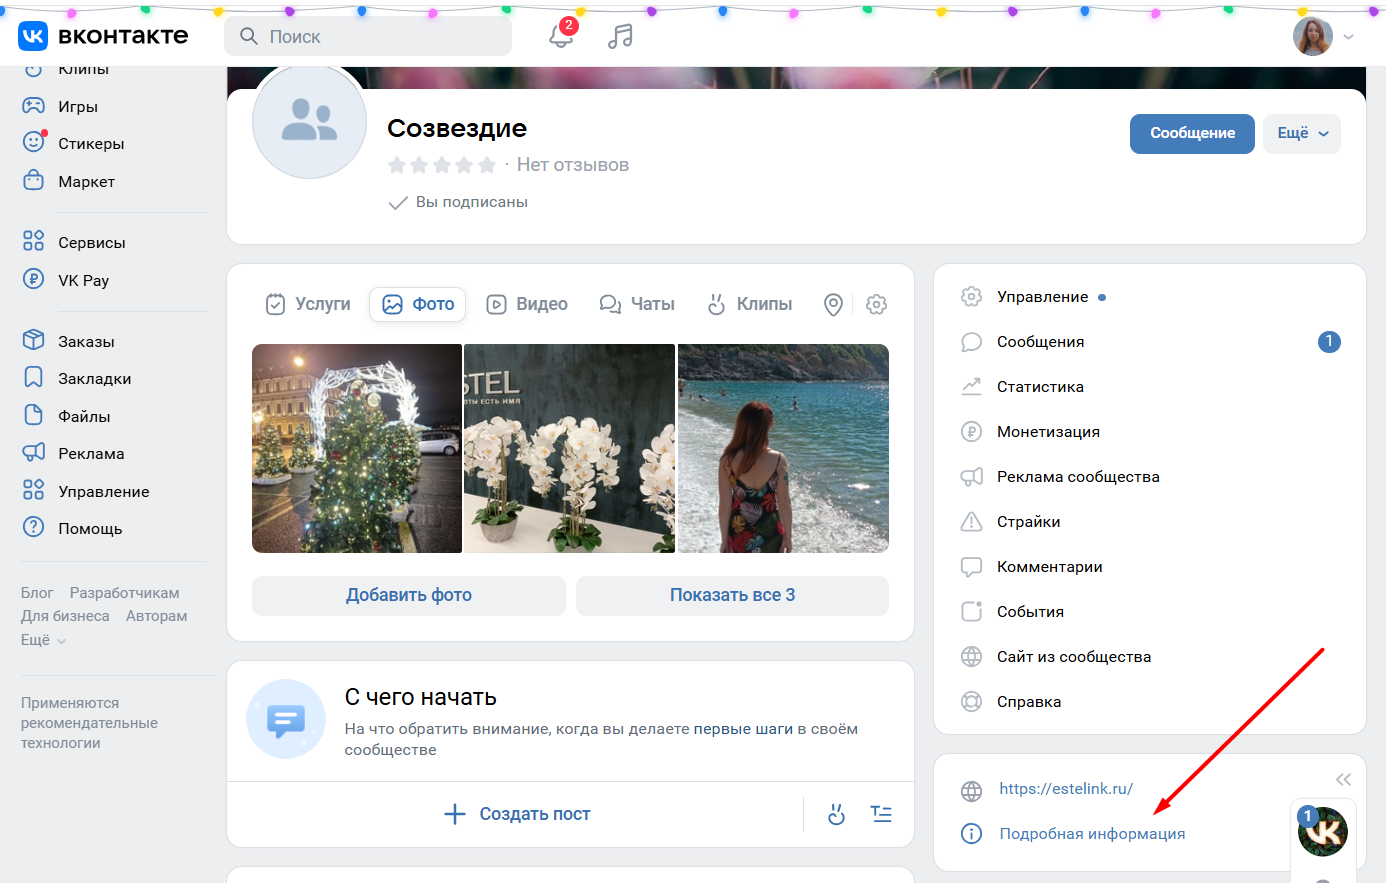This screenshot has width=1386, height=883.
Task: Switch to the Чаты tab
Action: [637, 304]
